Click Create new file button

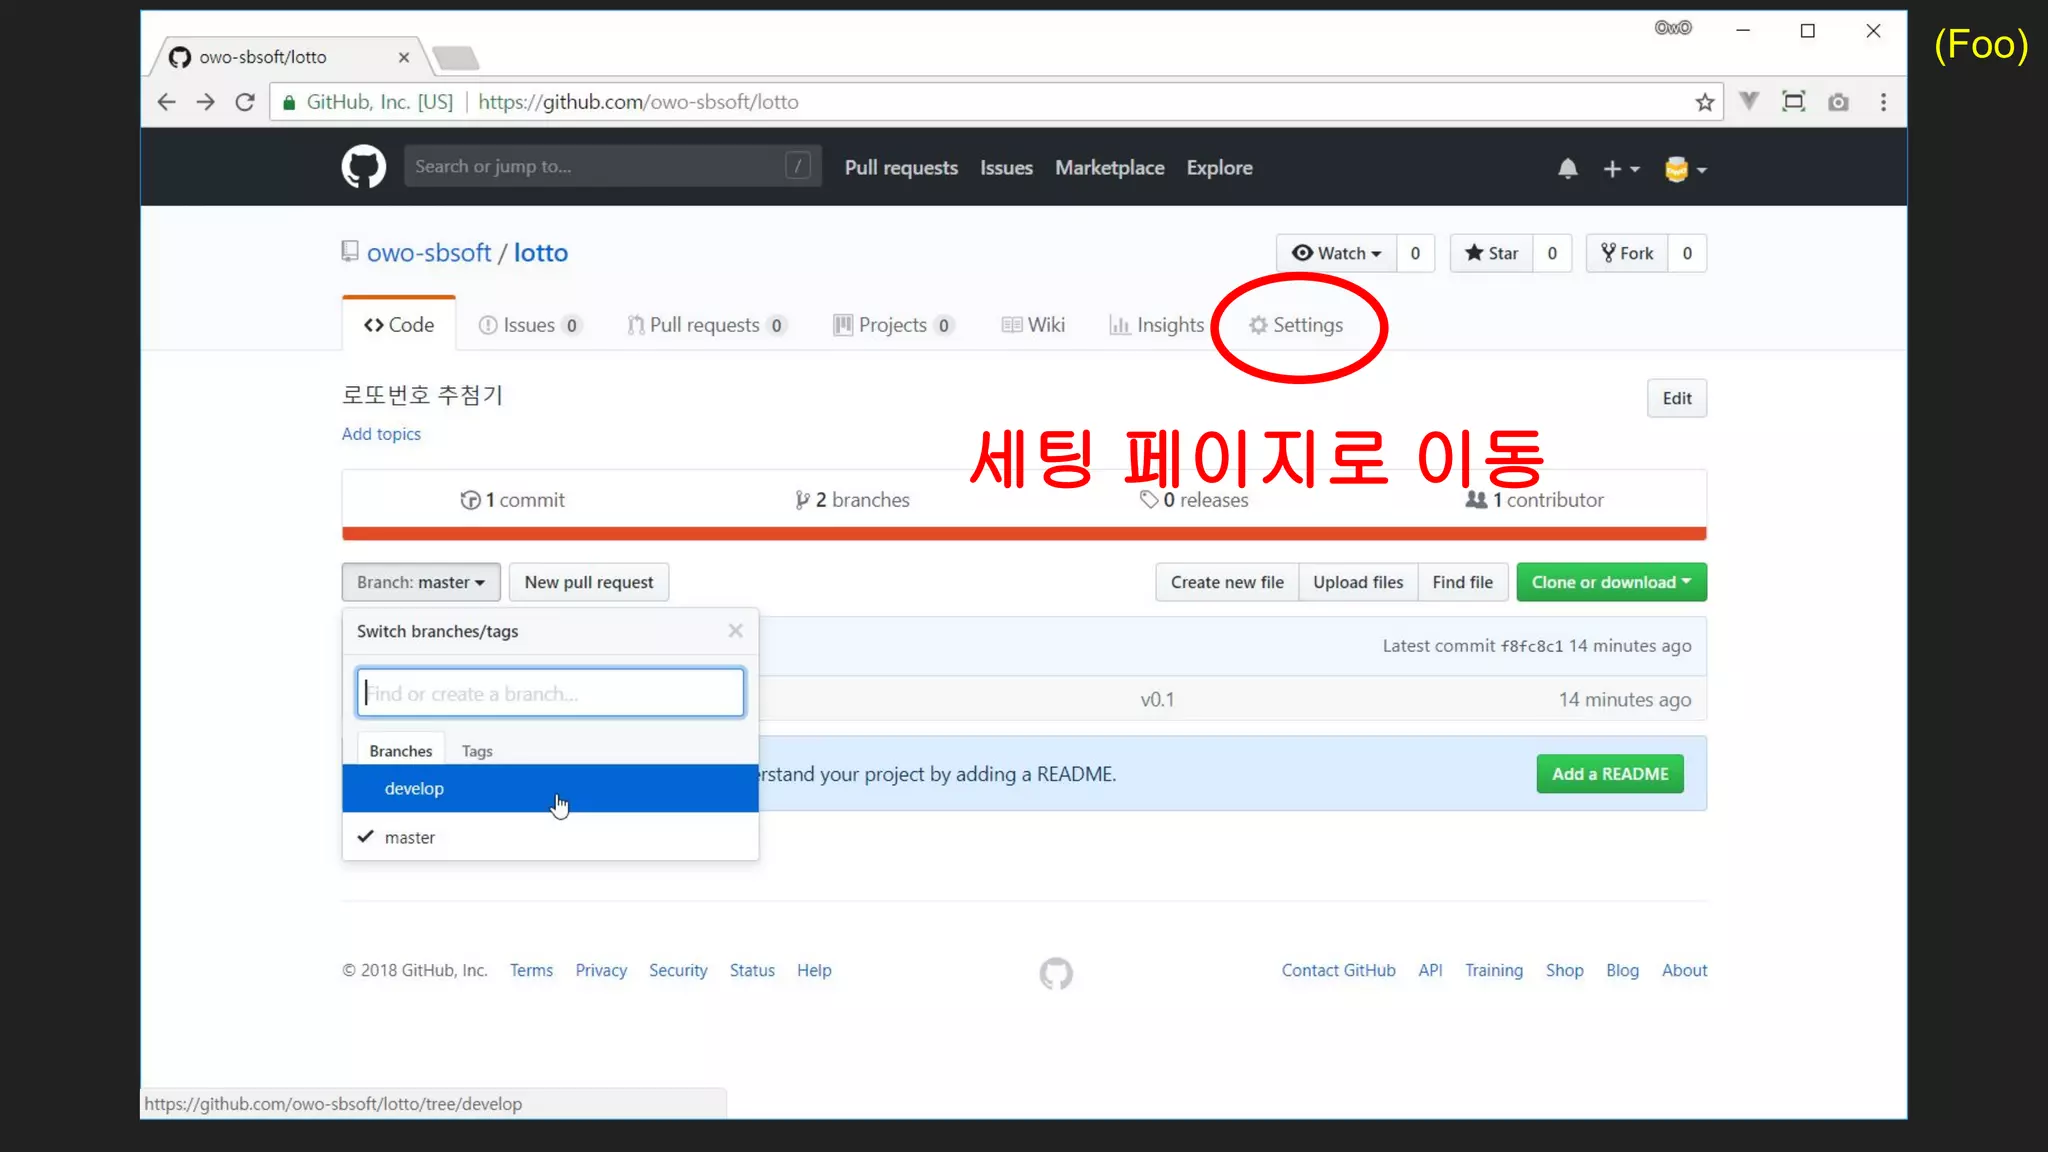click(1227, 582)
